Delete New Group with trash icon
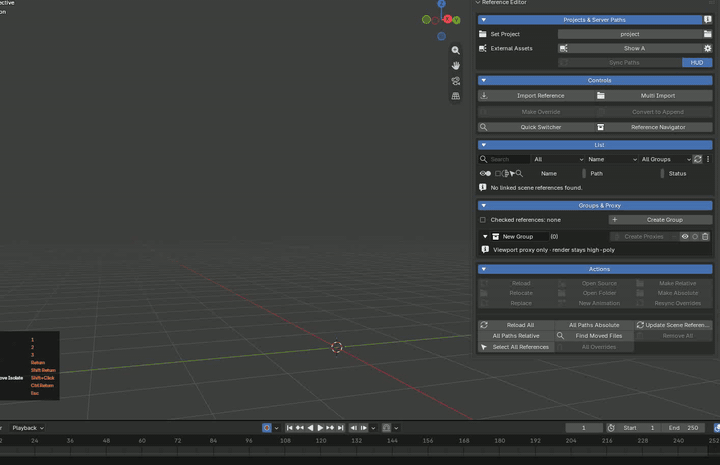This screenshot has height=465, width=720. tap(705, 236)
